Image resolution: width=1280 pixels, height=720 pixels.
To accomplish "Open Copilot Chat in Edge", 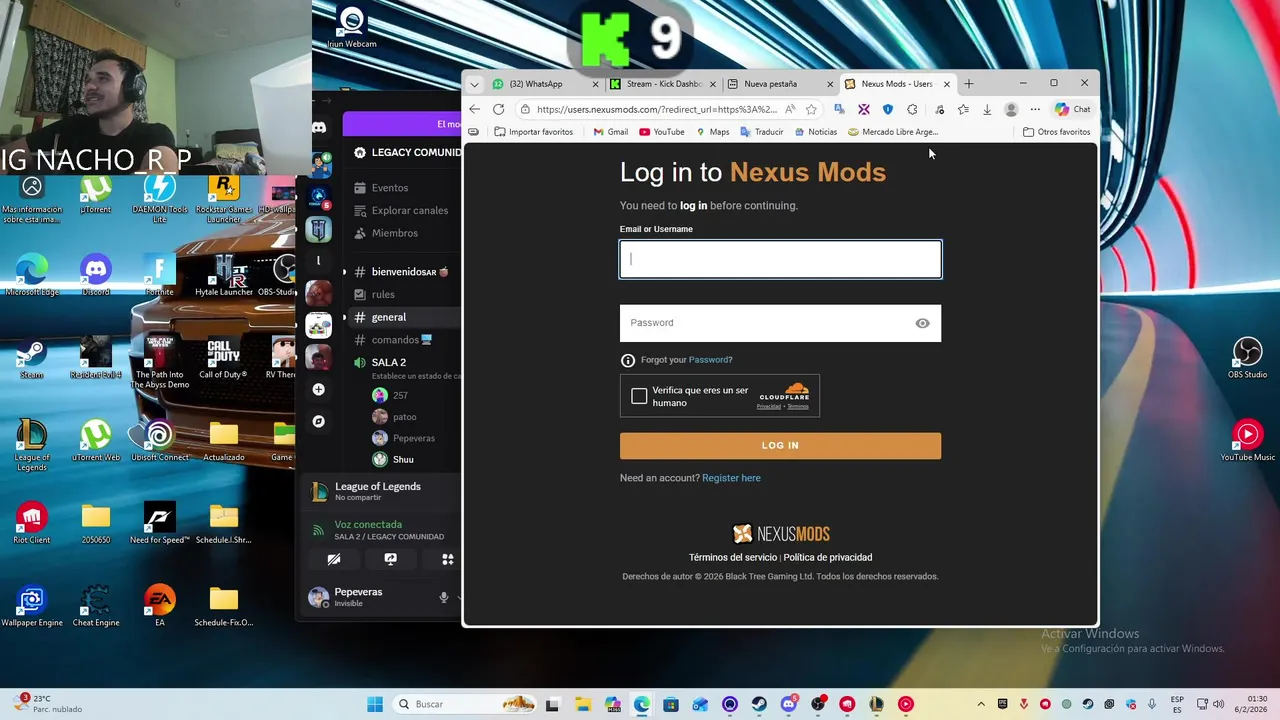I will pyautogui.click(x=1073, y=109).
